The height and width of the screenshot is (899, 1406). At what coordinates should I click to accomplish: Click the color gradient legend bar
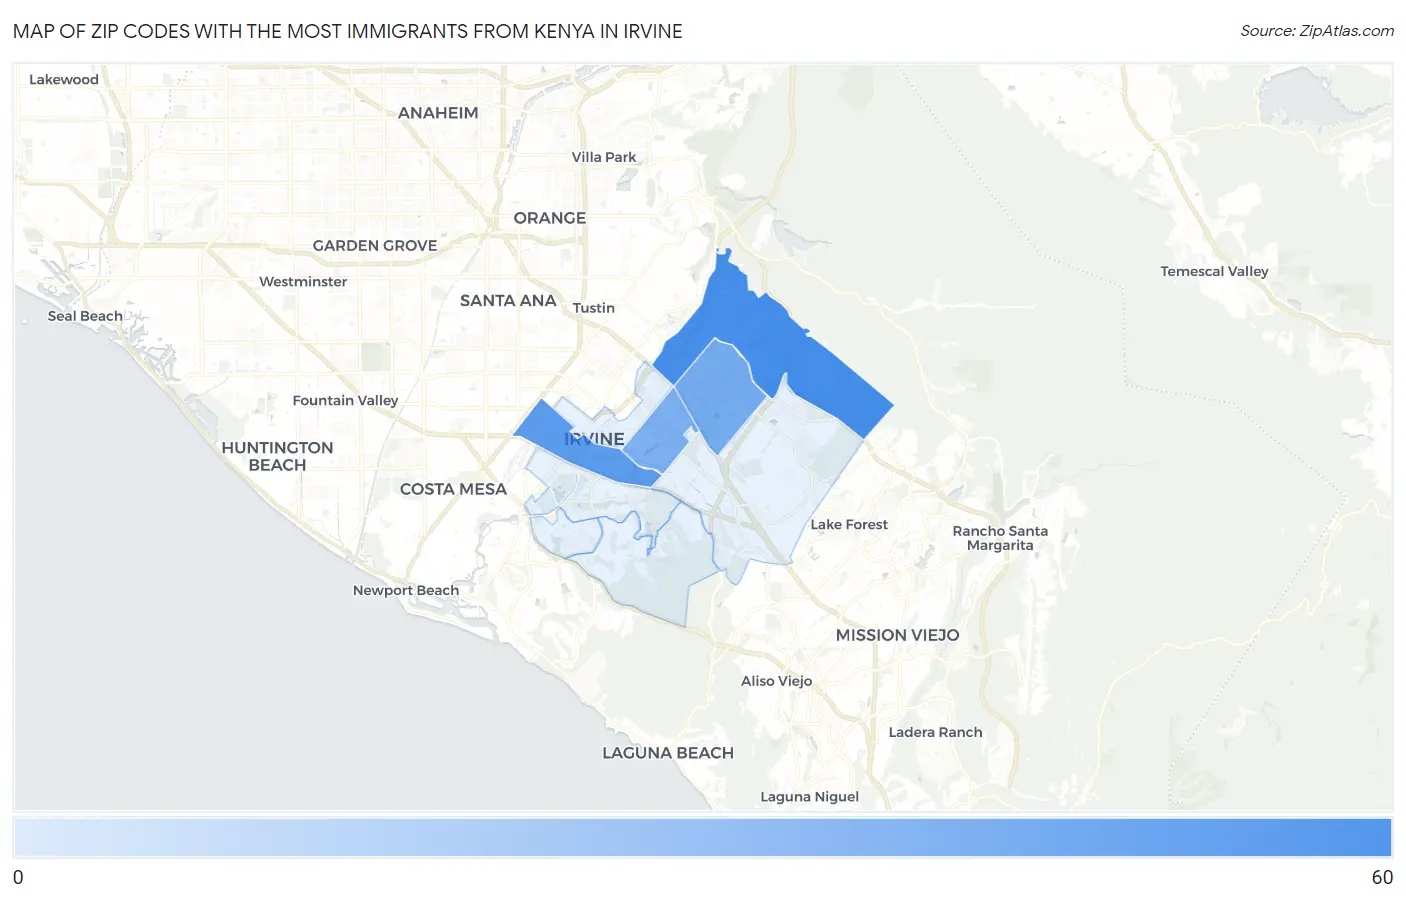point(703,838)
